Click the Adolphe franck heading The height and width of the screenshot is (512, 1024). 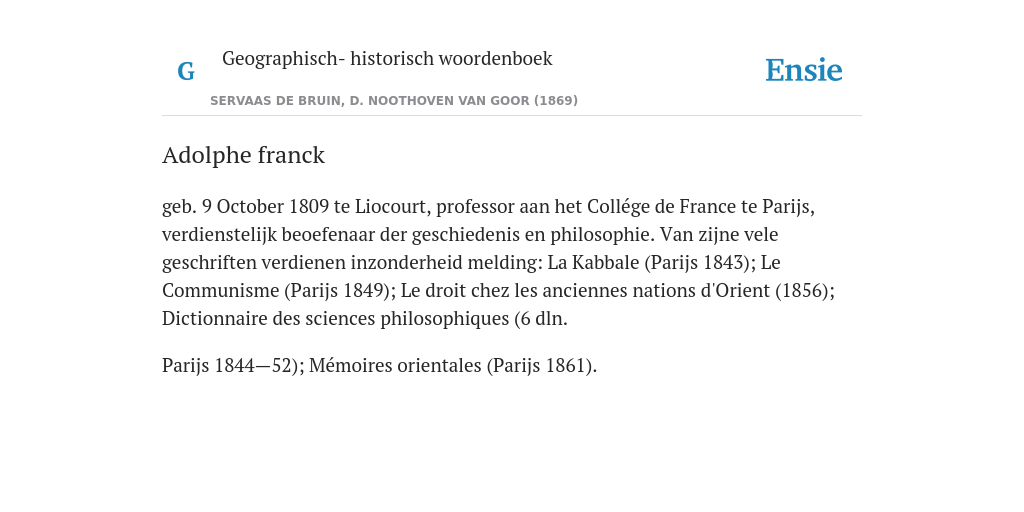(x=243, y=155)
